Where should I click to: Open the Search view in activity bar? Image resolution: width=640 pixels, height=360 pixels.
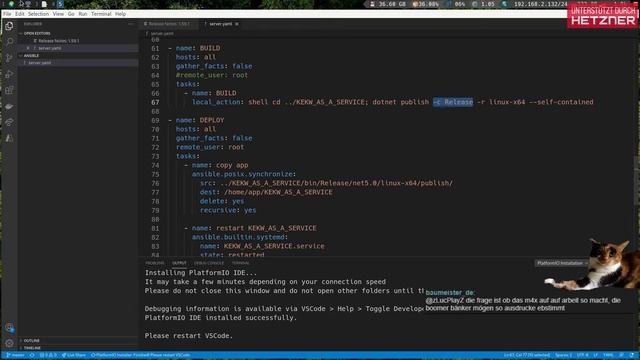pyautogui.click(x=9, y=42)
